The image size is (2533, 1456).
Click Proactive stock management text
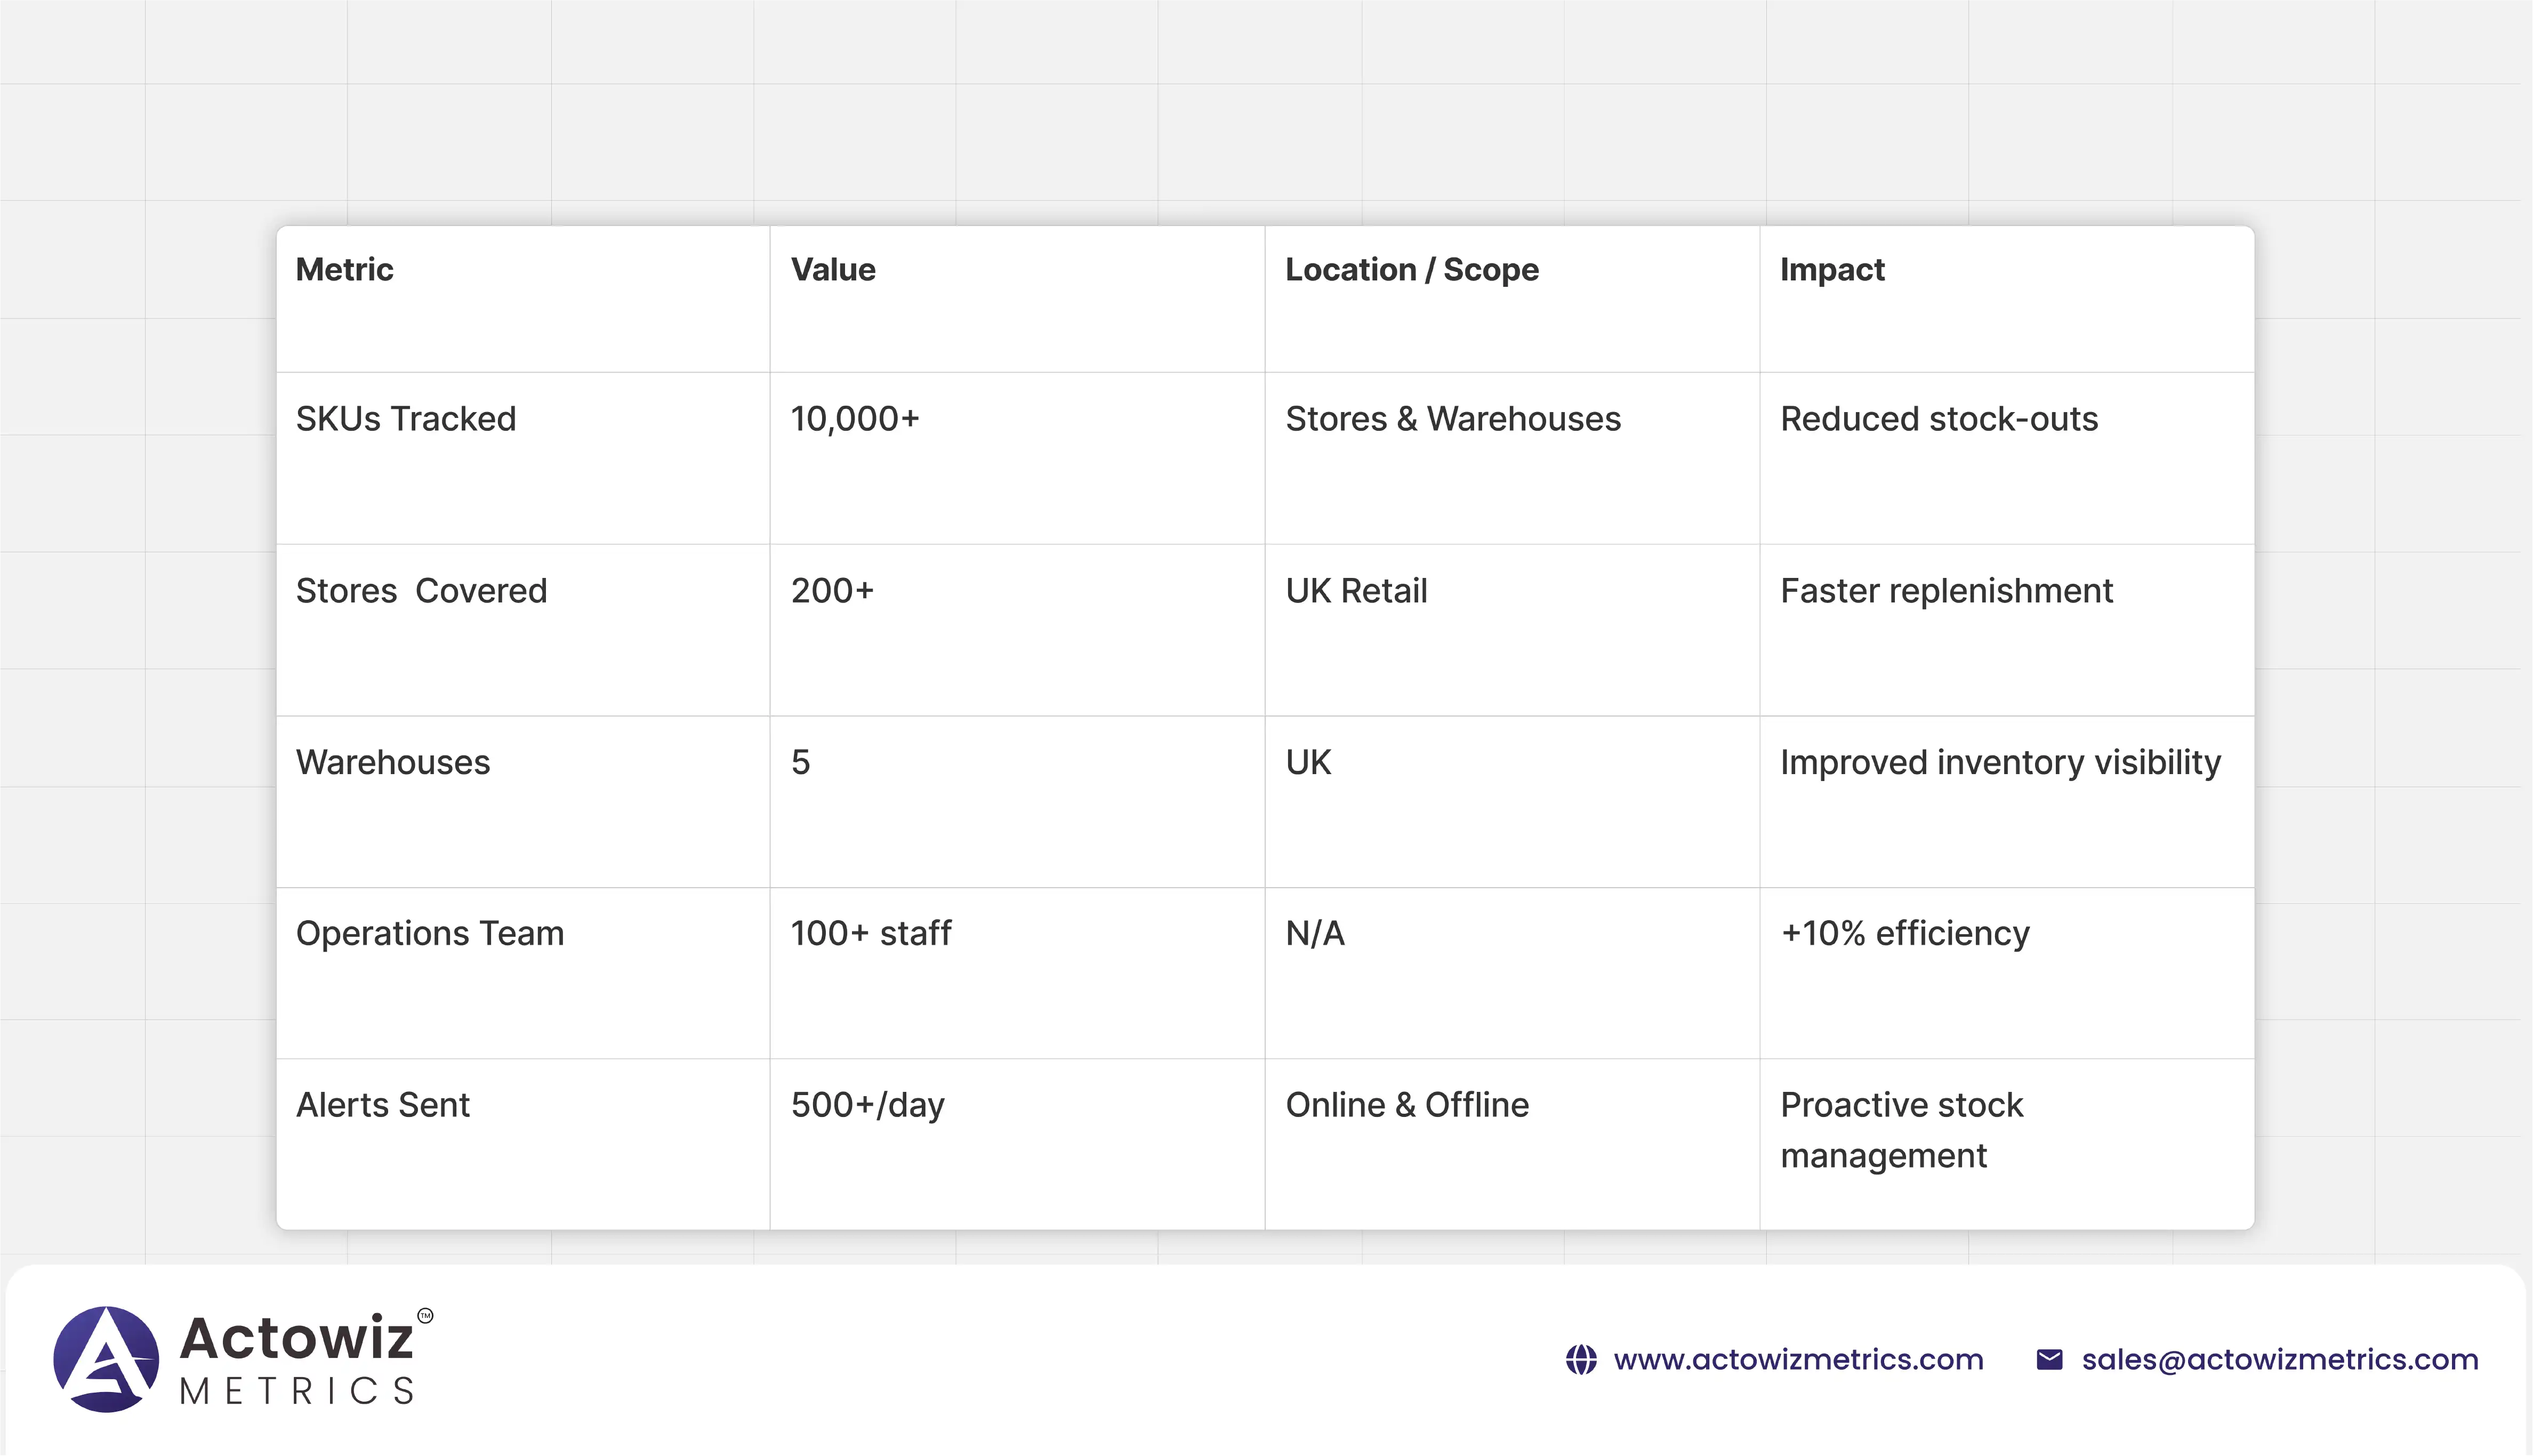click(1900, 1130)
